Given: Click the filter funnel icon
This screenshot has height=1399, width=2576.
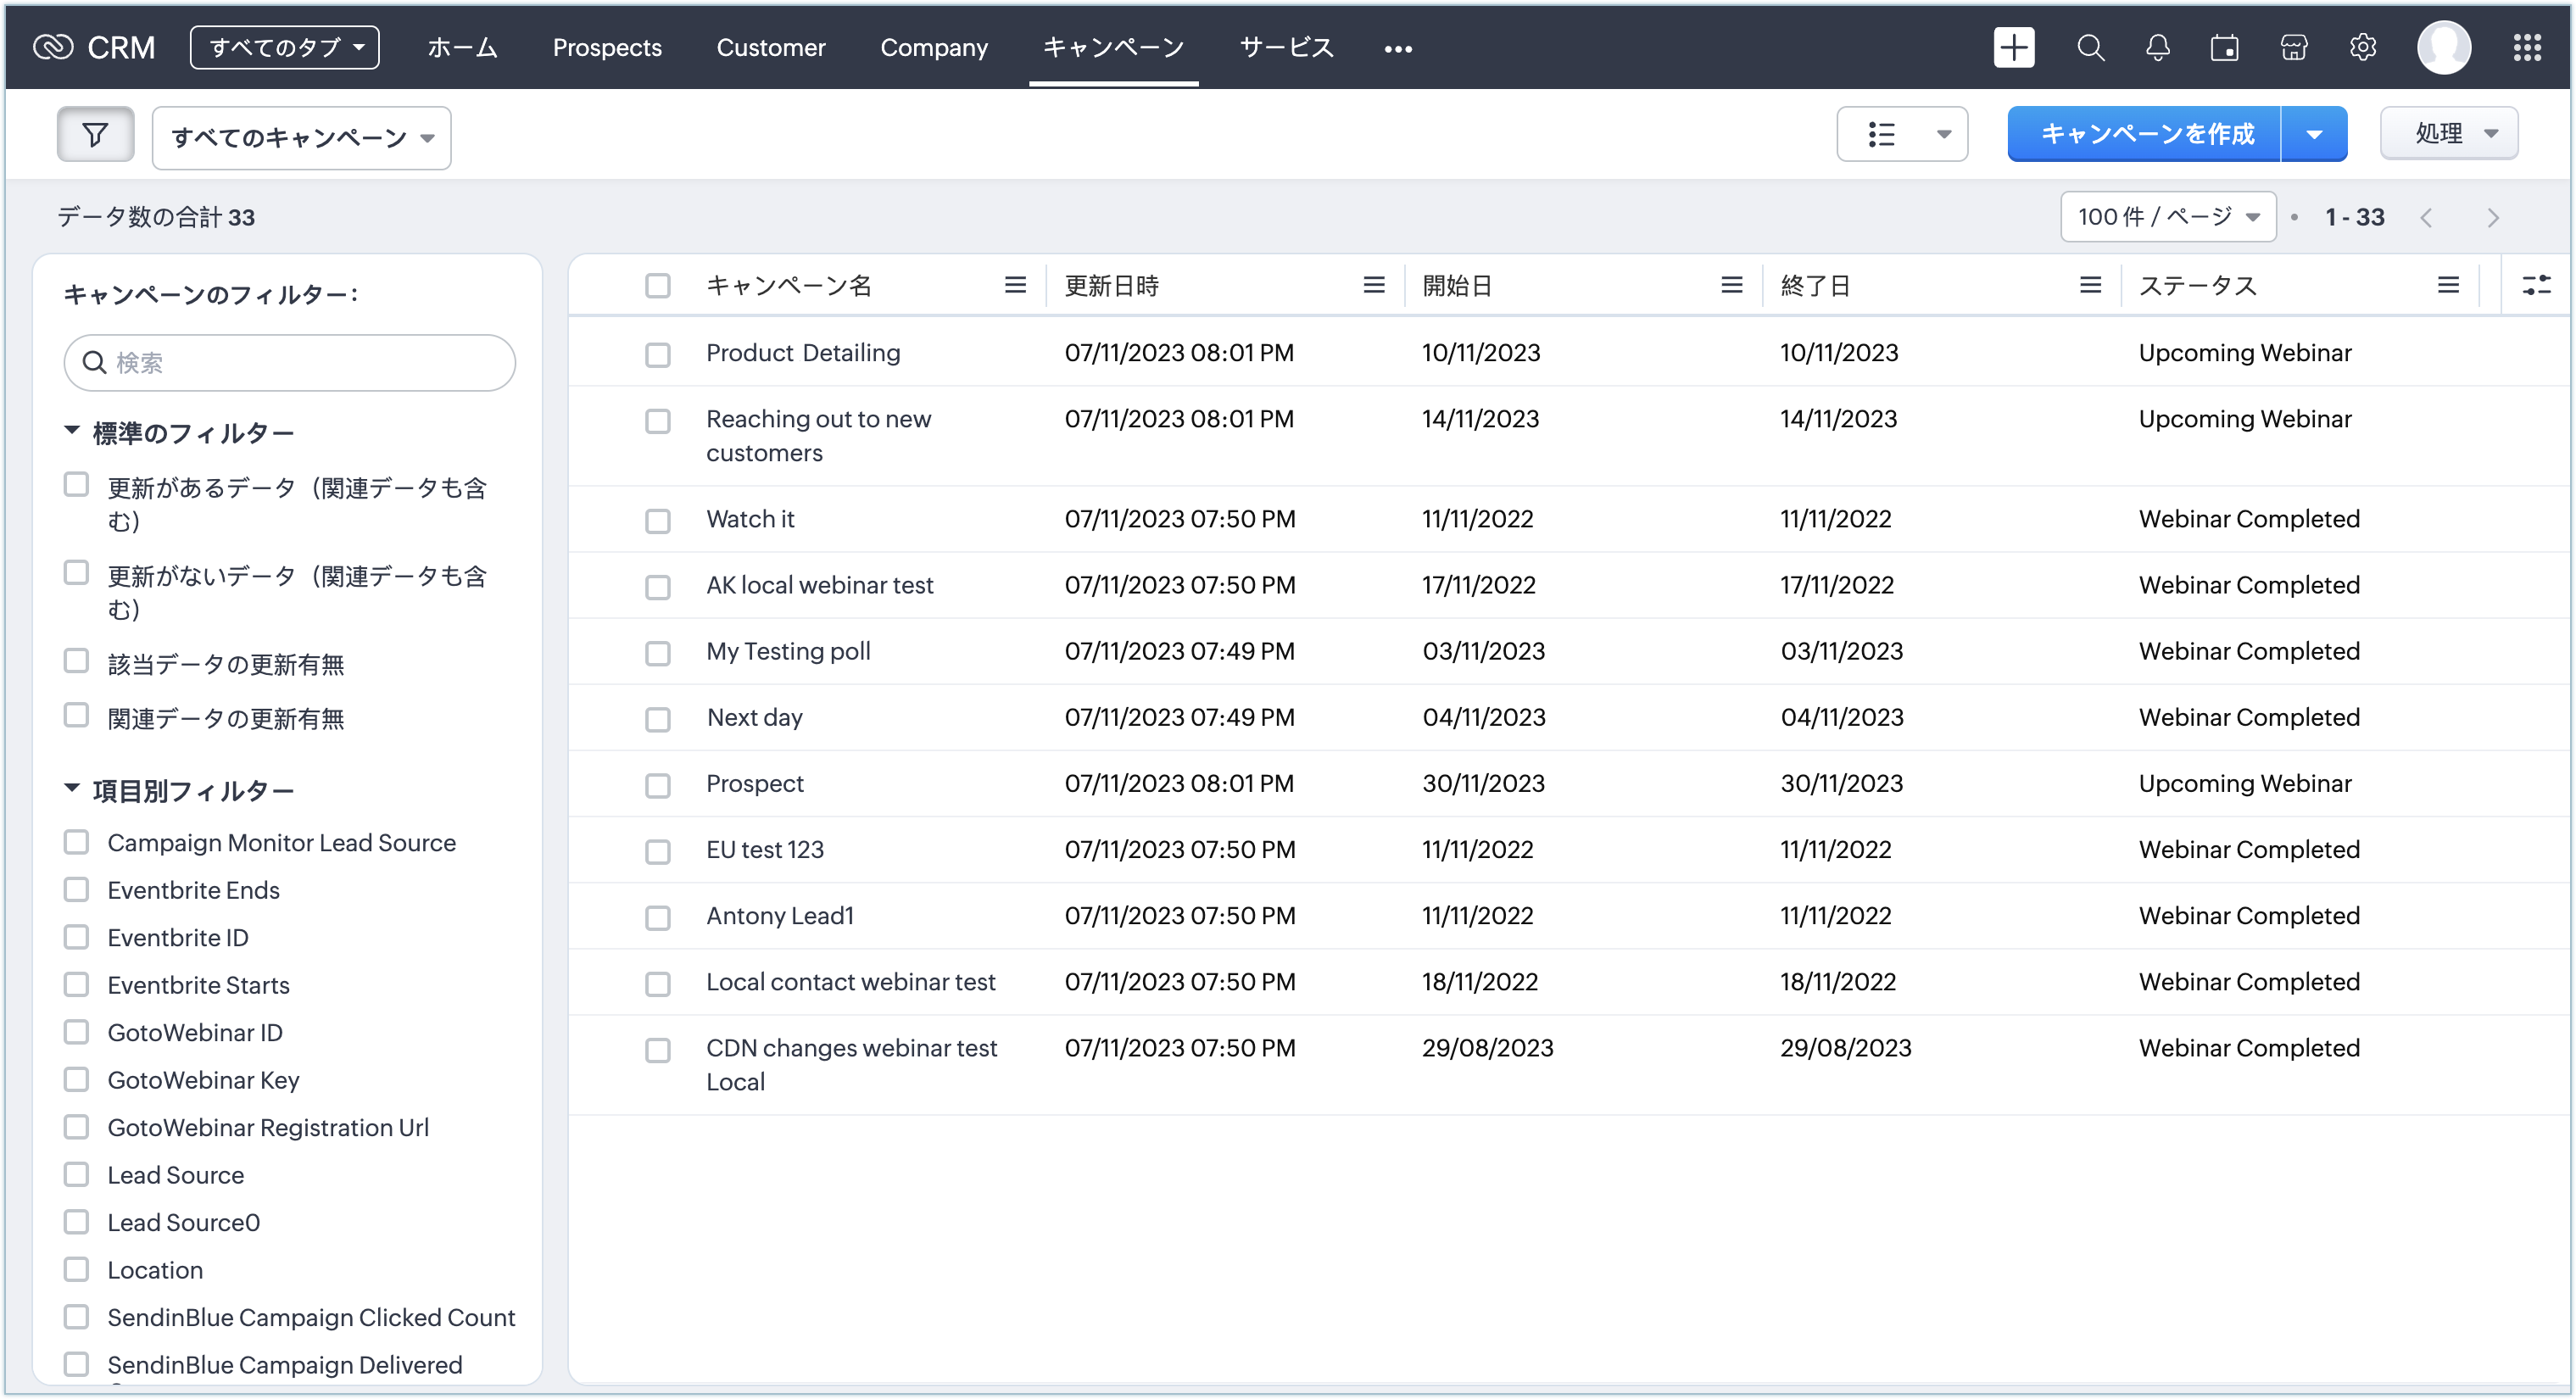Looking at the screenshot, I should 95,134.
